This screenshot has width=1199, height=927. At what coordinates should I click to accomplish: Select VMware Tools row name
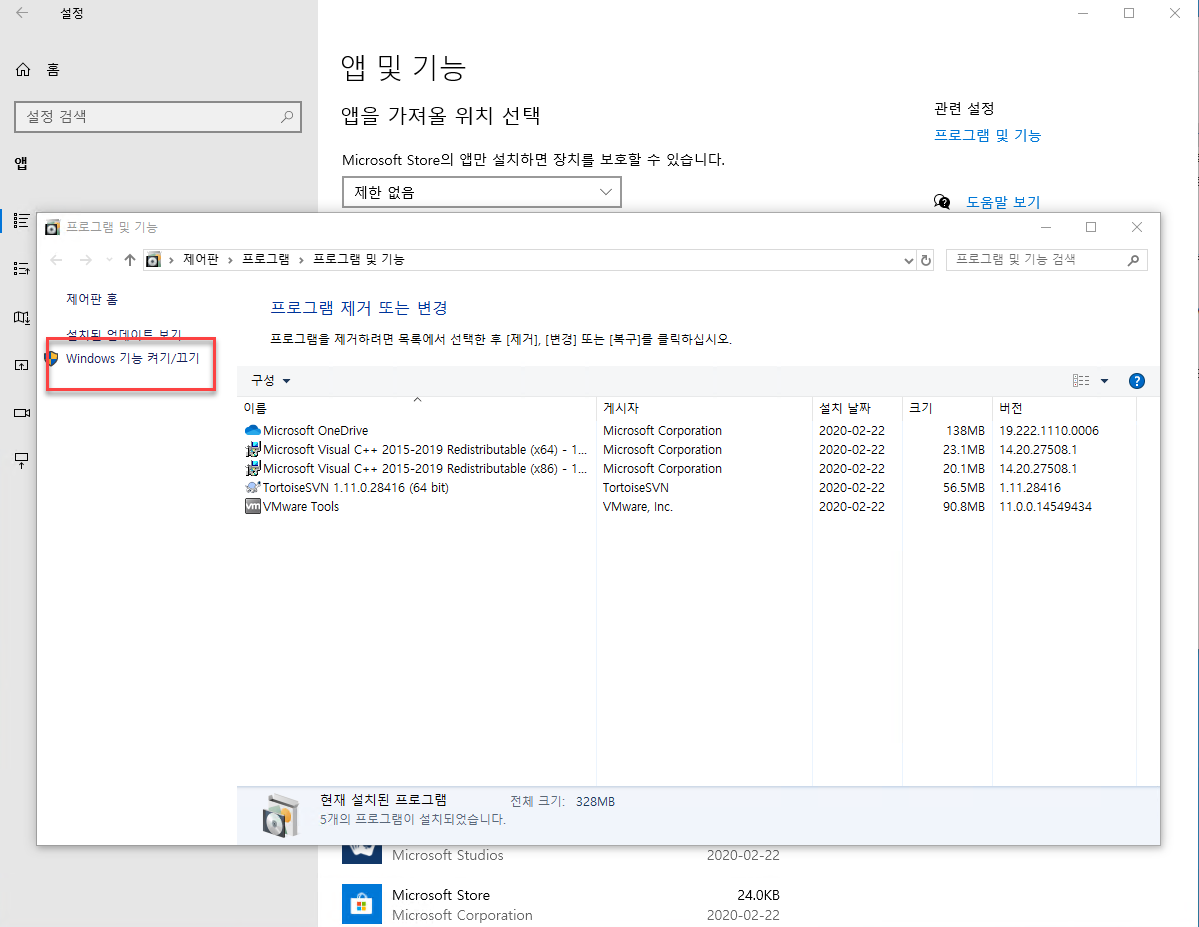pos(301,506)
